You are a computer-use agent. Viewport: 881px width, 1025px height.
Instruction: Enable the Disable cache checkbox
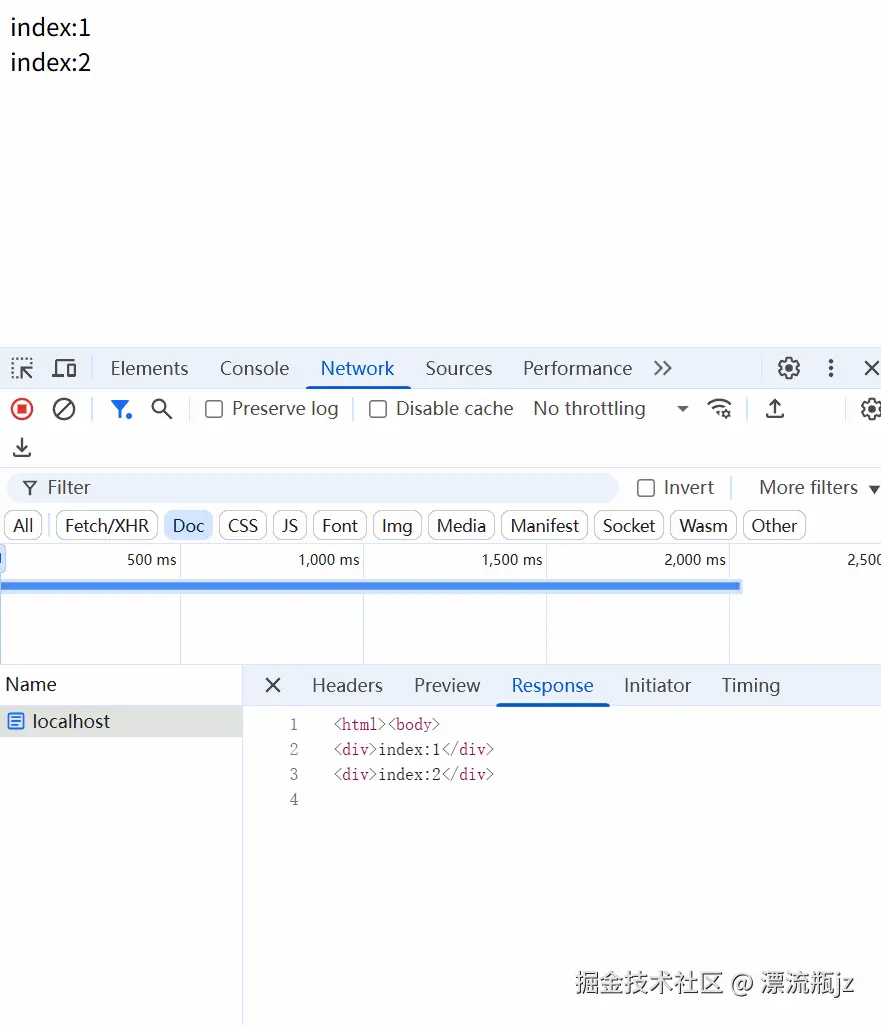(378, 409)
